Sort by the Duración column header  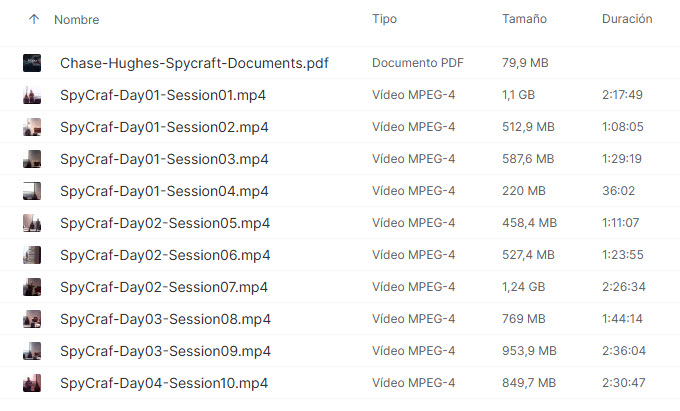[x=627, y=19]
